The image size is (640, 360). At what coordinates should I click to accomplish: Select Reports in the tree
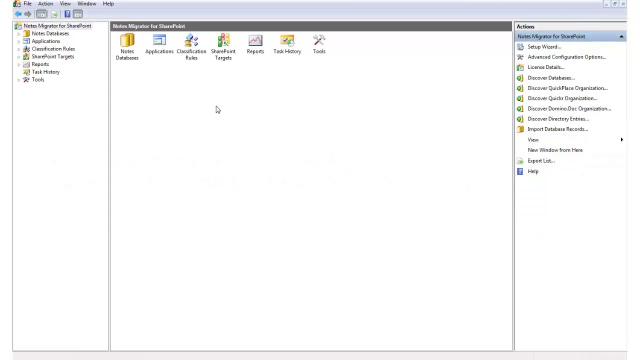click(40, 64)
